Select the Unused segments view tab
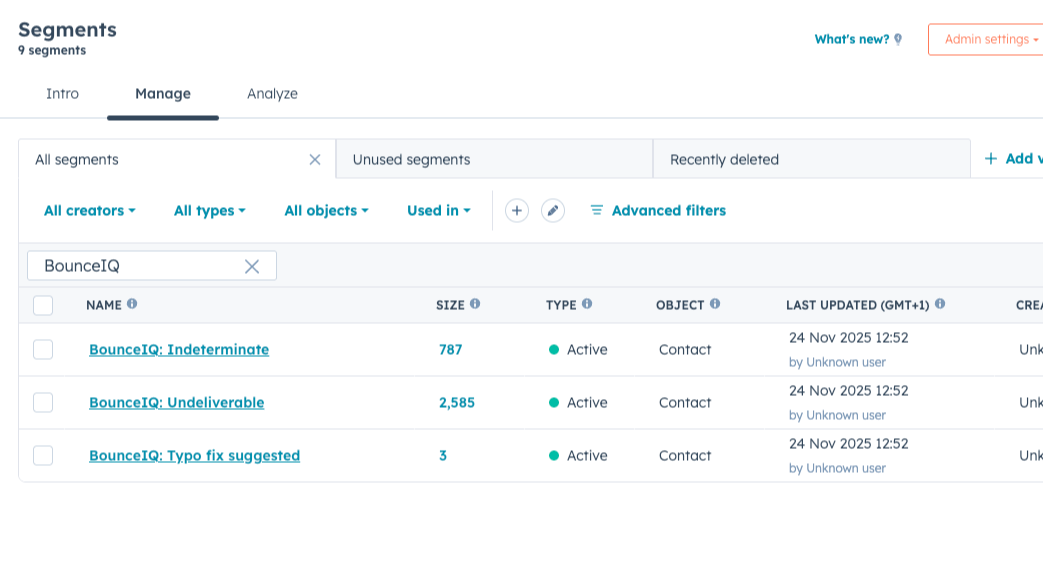Screen dimensions: 1043x587 pyautogui.click(x=494, y=159)
